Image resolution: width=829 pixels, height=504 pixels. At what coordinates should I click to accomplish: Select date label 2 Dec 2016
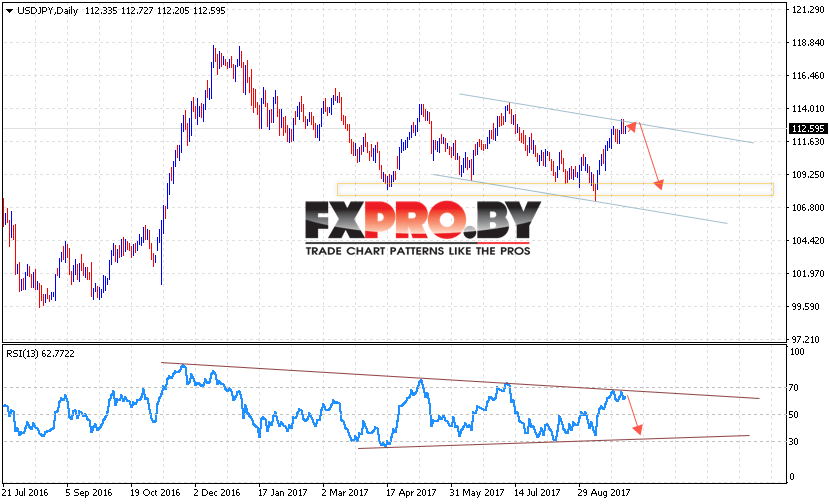tap(217, 492)
